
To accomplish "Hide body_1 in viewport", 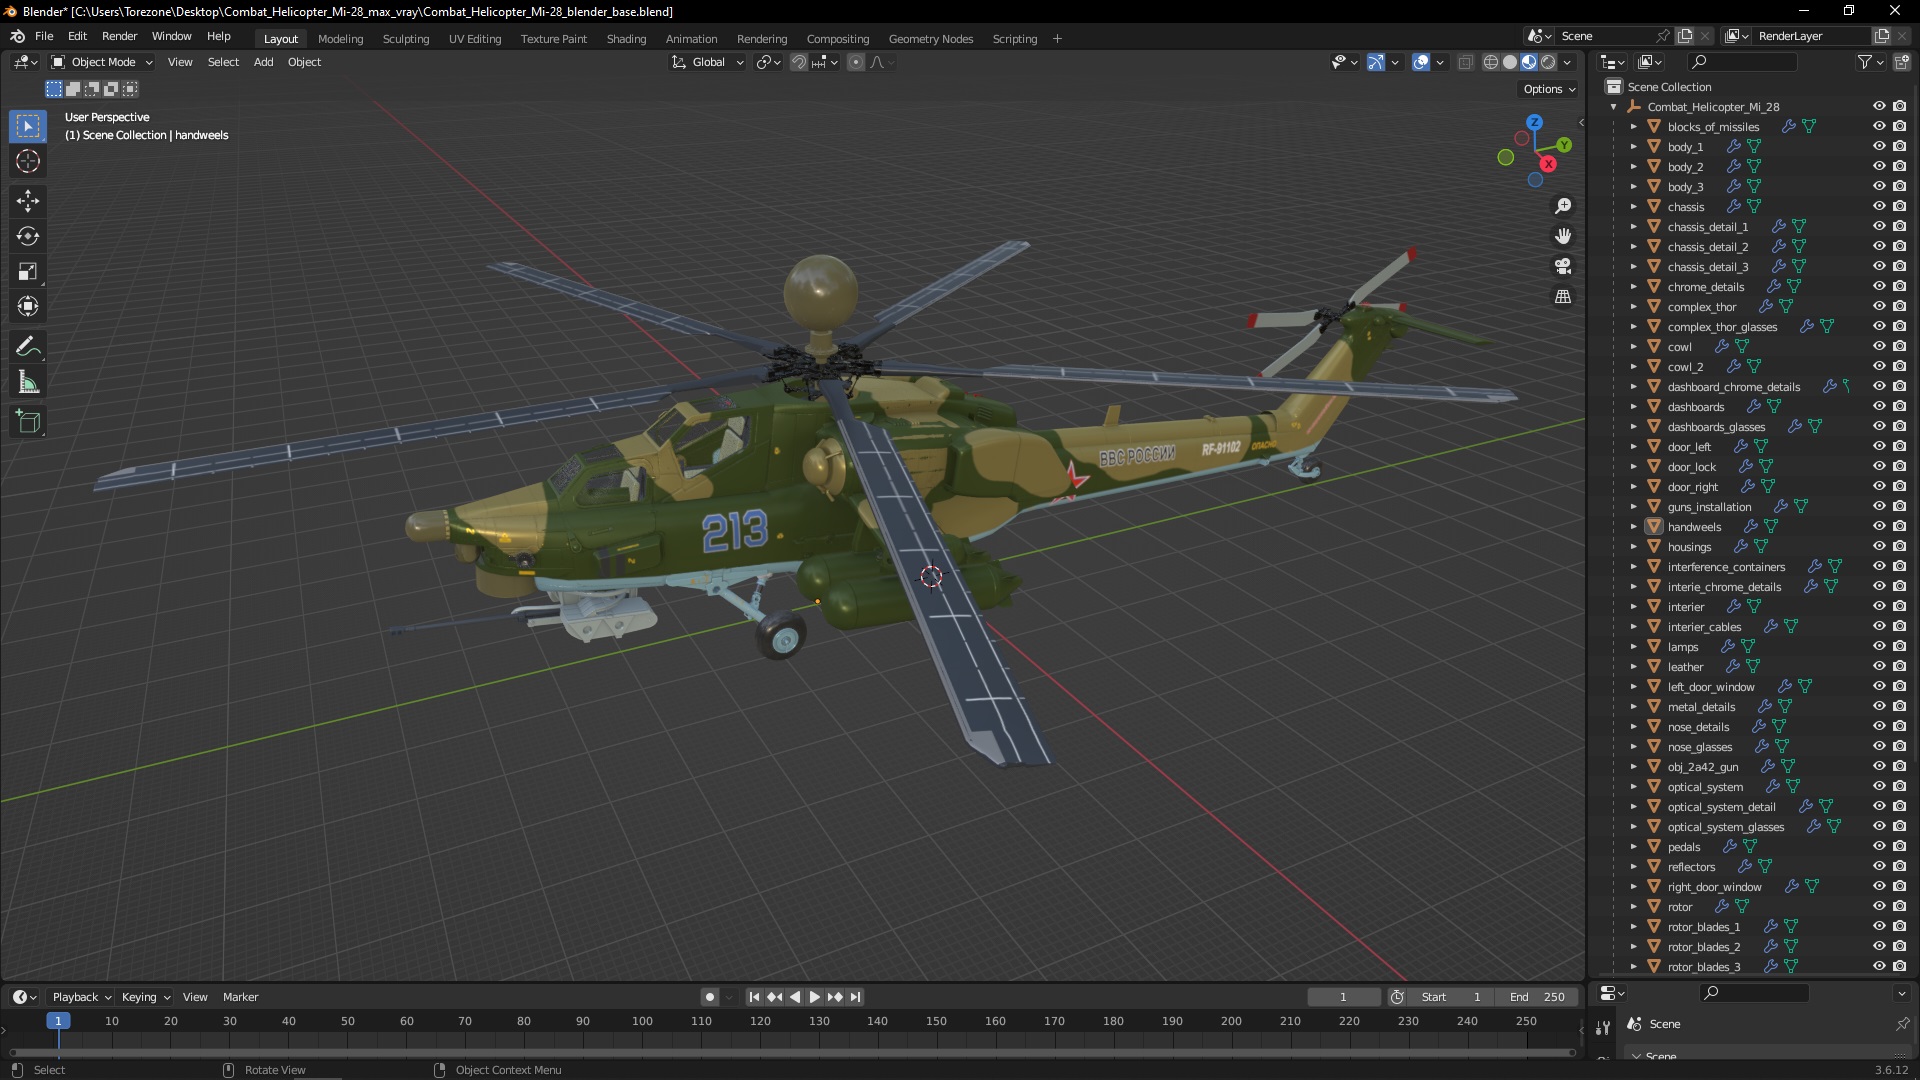I will [1879, 146].
